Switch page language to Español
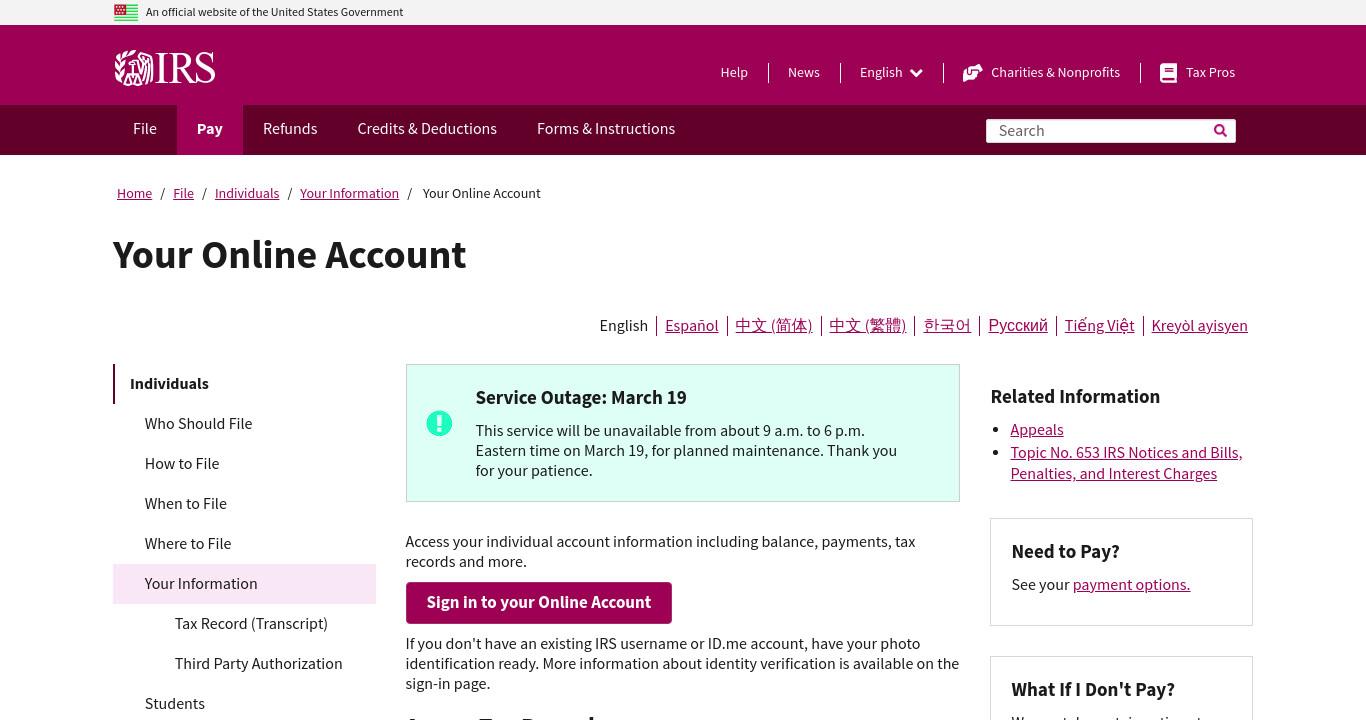Image resolution: width=1366 pixels, height=720 pixels. tap(692, 326)
